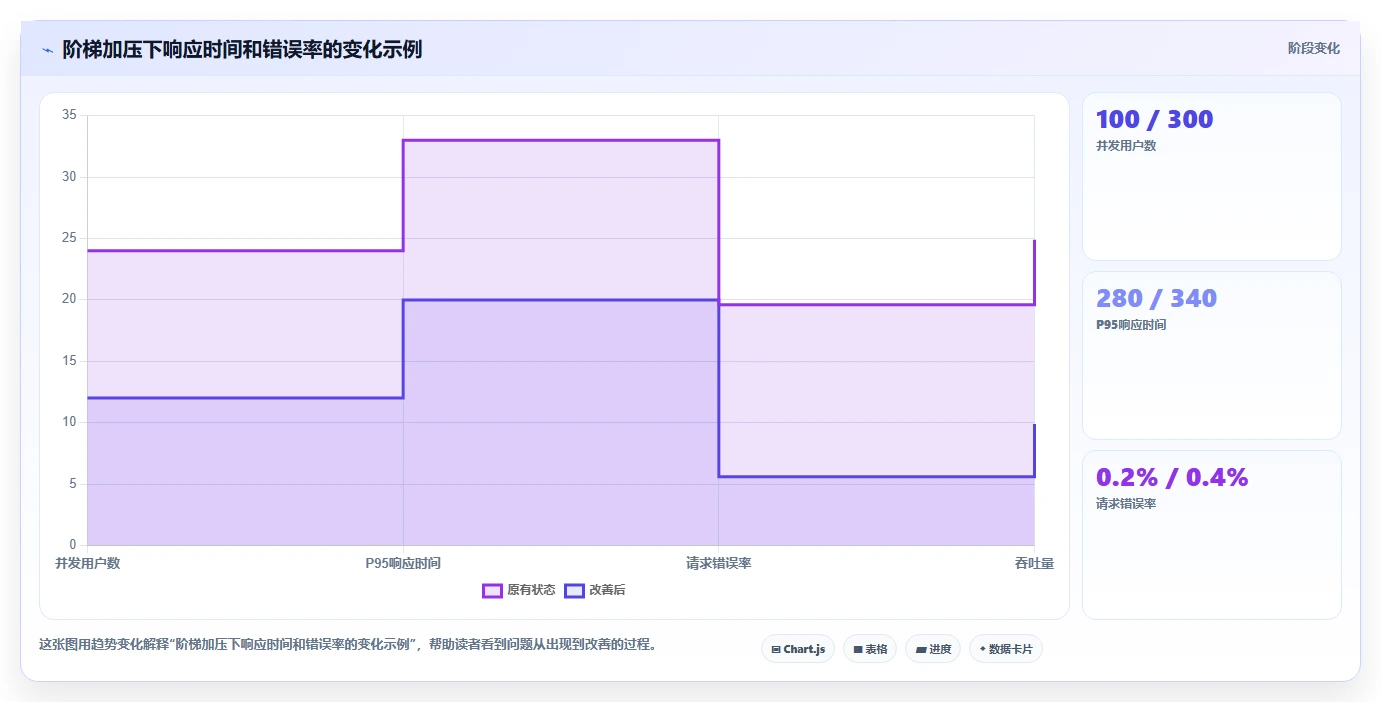The height and width of the screenshot is (702, 1381).
Task: Open the 280 / 340 P95响应时间 card
Action: coord(1212,355)
